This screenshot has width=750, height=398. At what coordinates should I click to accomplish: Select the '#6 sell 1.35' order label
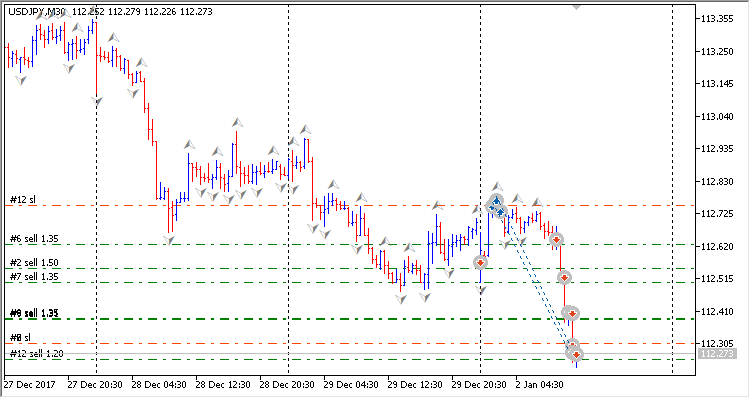[x=34, y=239]
